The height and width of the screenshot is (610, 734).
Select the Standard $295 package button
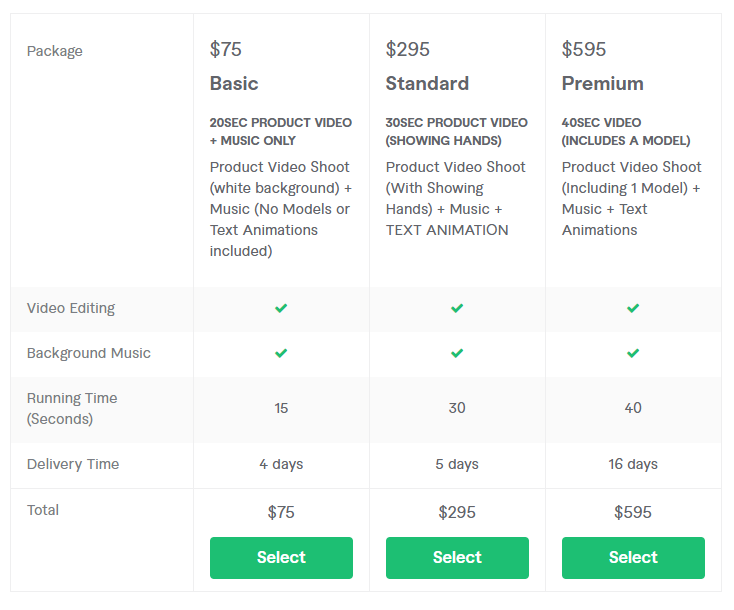tap(457, 558)
